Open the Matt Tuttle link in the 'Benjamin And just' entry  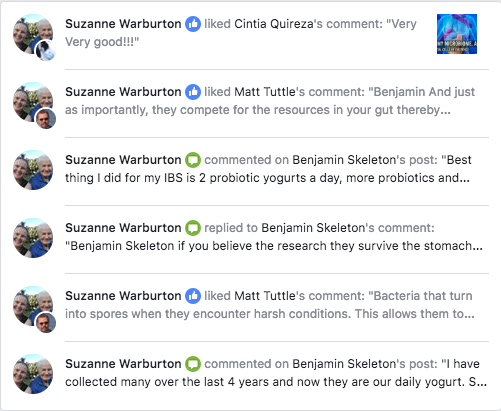(x=265, y=92)
